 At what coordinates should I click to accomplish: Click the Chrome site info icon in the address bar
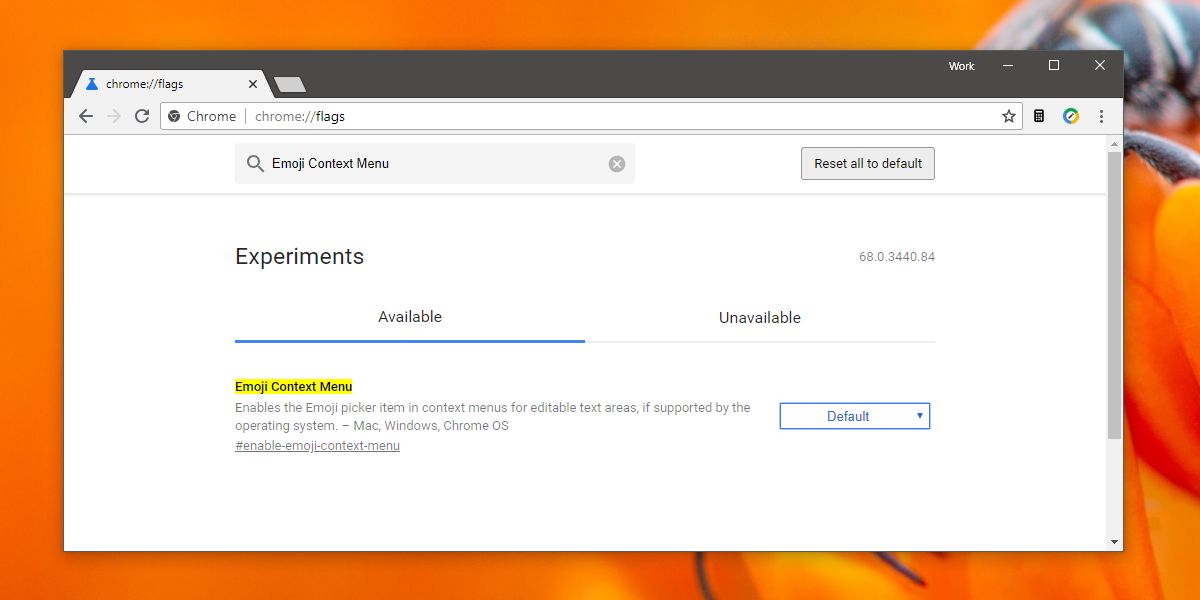pos(174,116)
